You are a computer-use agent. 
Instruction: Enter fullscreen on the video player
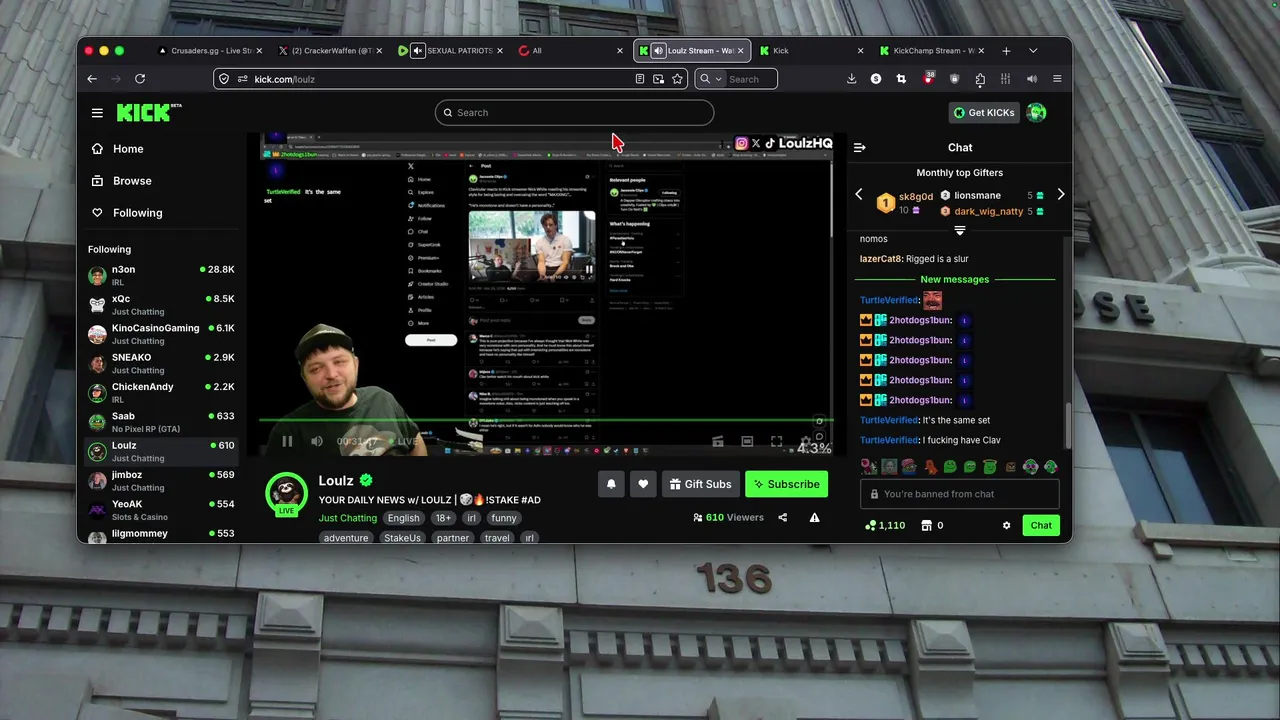tap(776, 441)
